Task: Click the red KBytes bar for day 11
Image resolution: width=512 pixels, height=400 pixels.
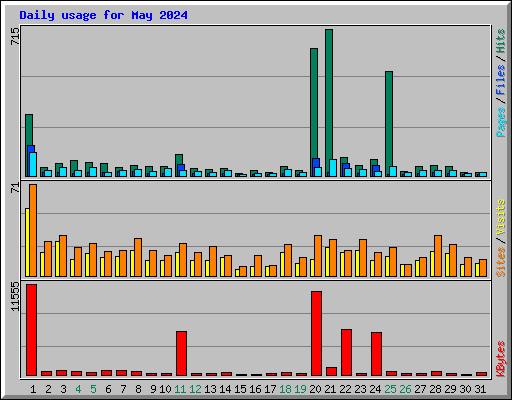Action: click(181, 353)
